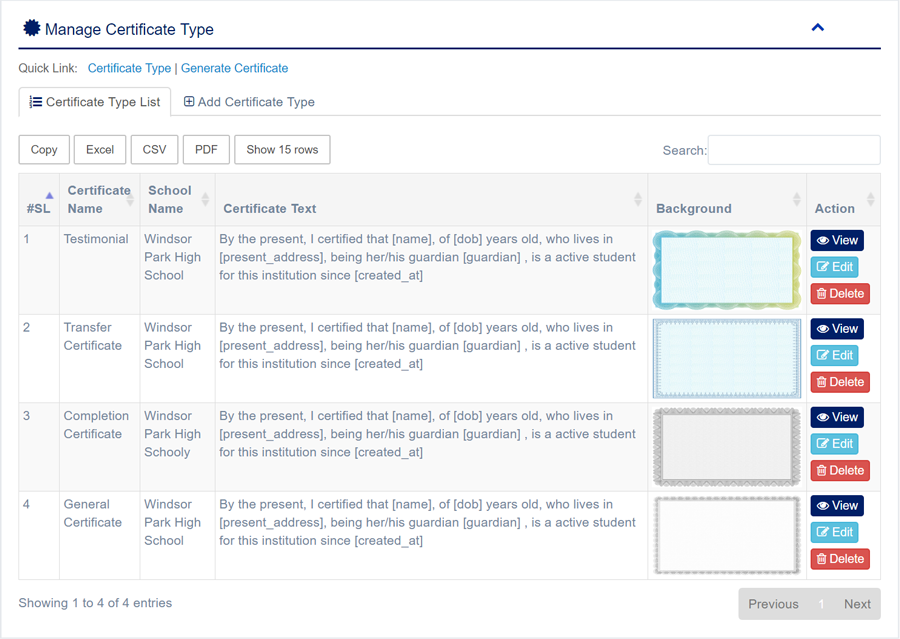Image resolution: width=900 pixels, height=639 pixels.
Task: Export the table as PDF
Action: [x=206, y=150]
